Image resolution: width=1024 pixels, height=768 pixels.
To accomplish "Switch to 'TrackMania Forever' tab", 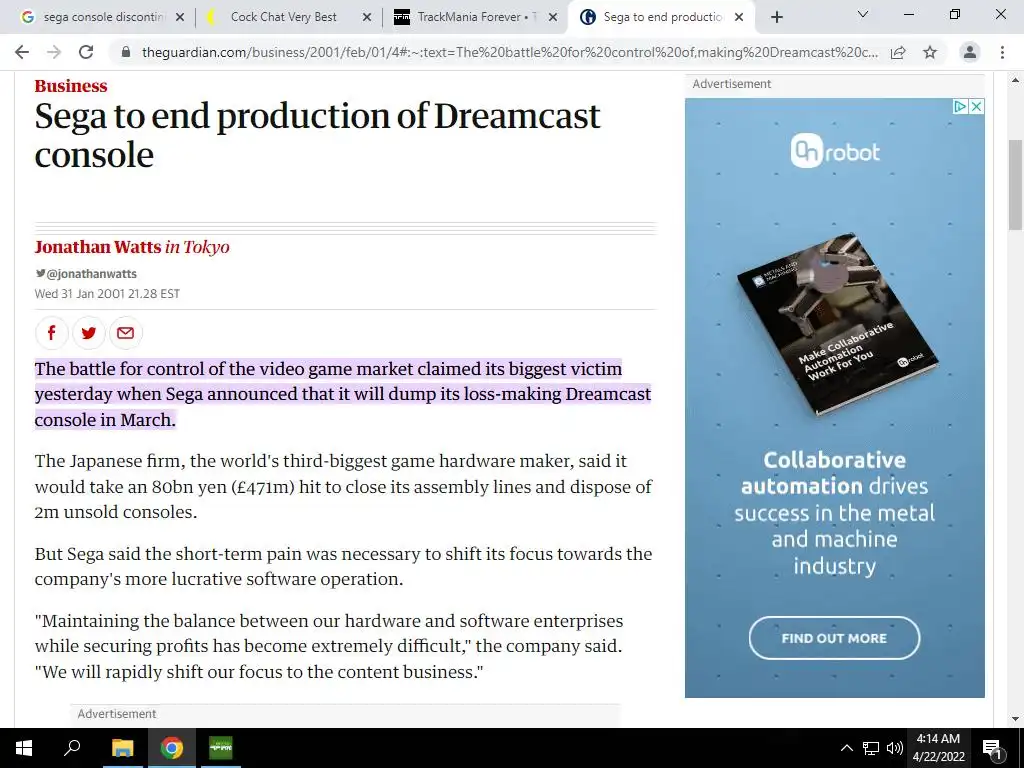I will [475, 17].
